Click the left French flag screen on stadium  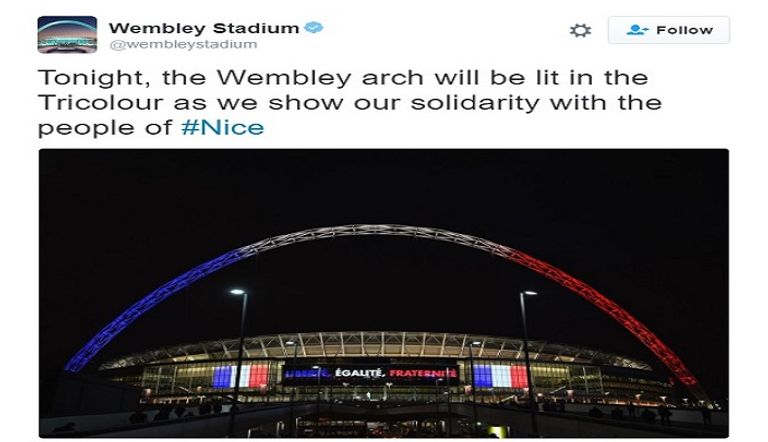coord(240,377)
